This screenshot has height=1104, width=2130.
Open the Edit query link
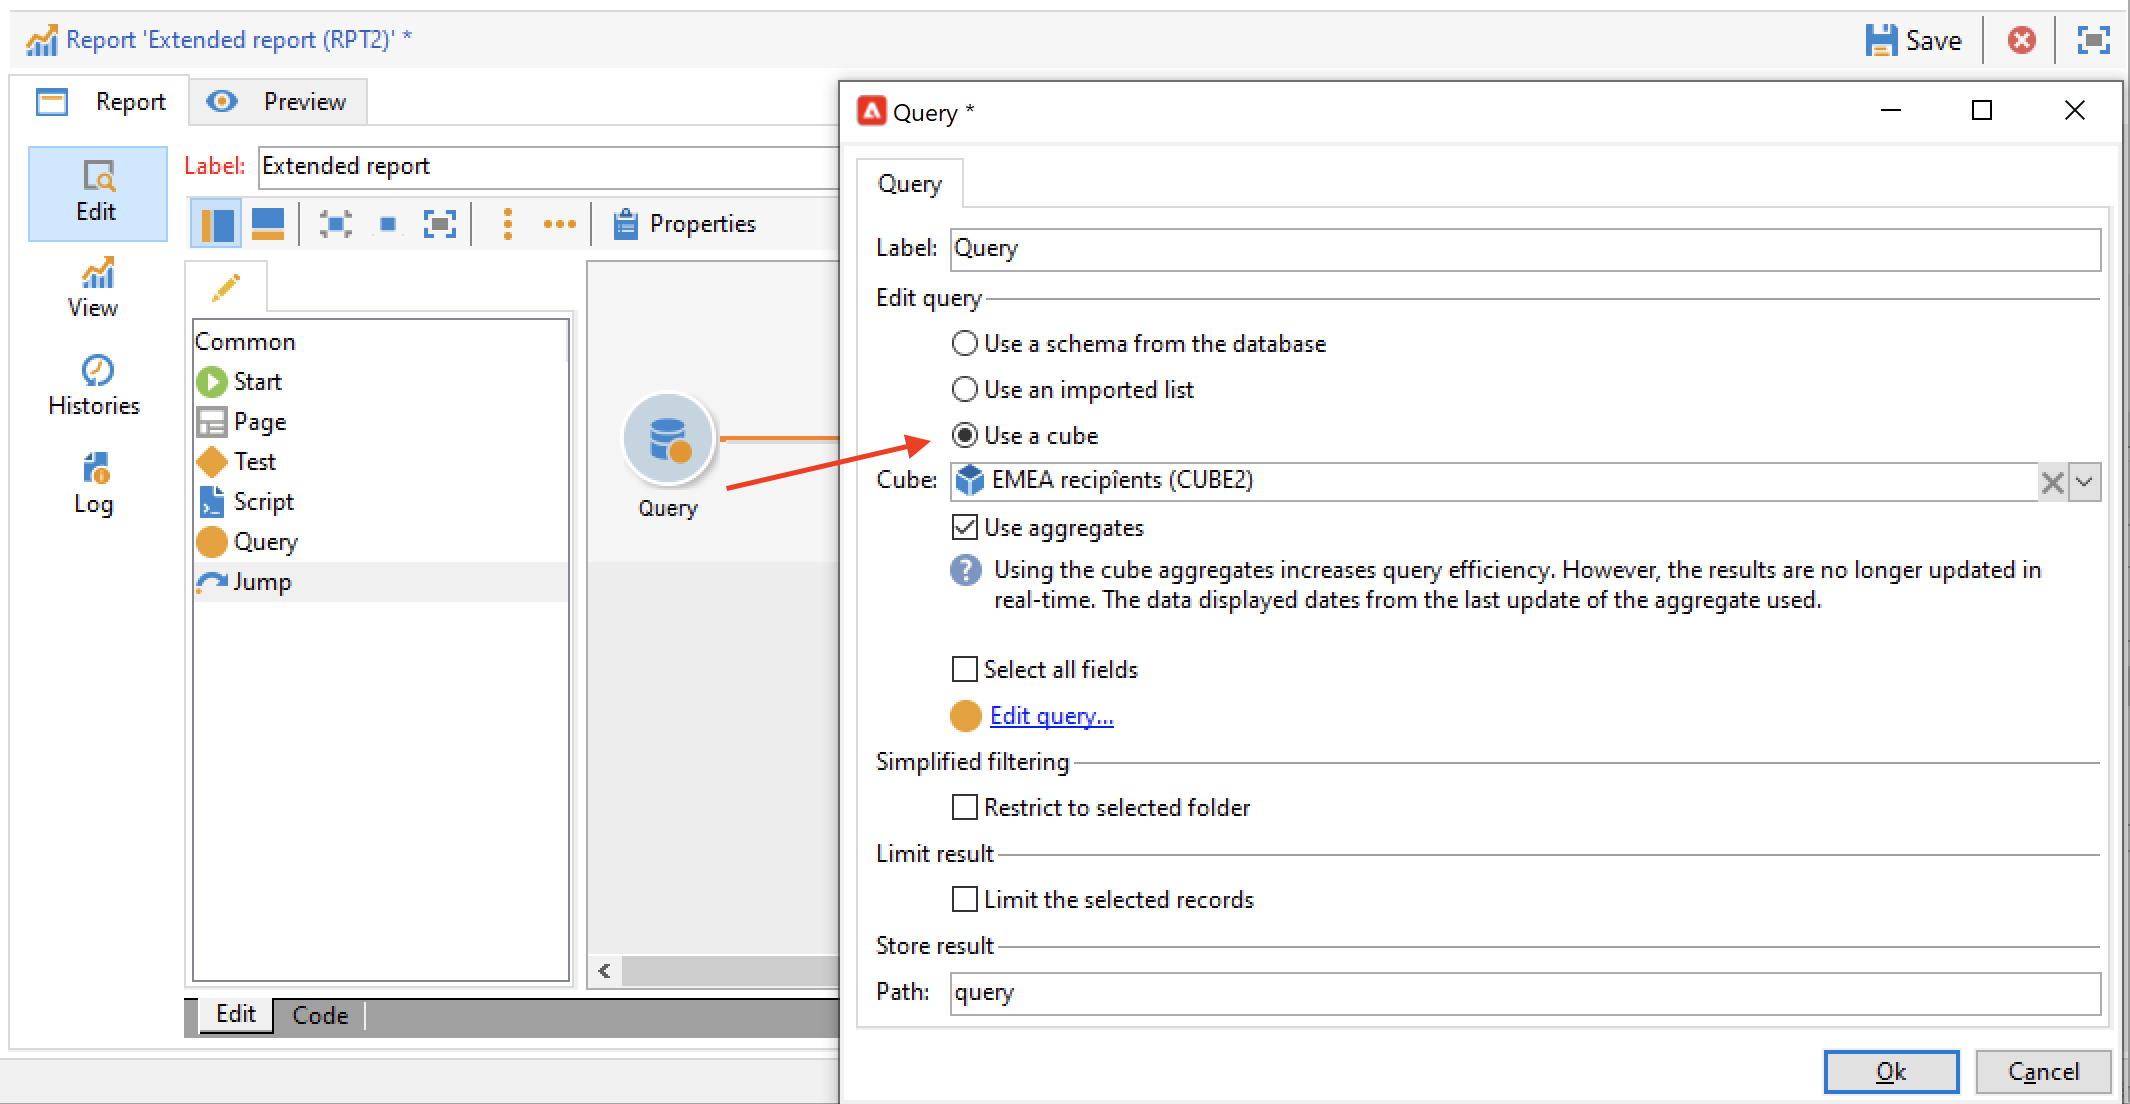point(1051,716)
